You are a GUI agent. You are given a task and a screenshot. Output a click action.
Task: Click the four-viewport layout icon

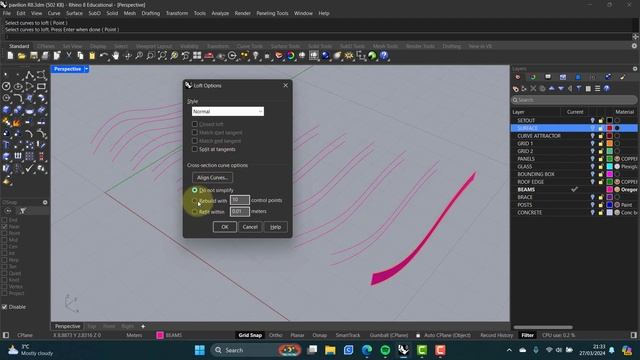(x=197, y=56)
